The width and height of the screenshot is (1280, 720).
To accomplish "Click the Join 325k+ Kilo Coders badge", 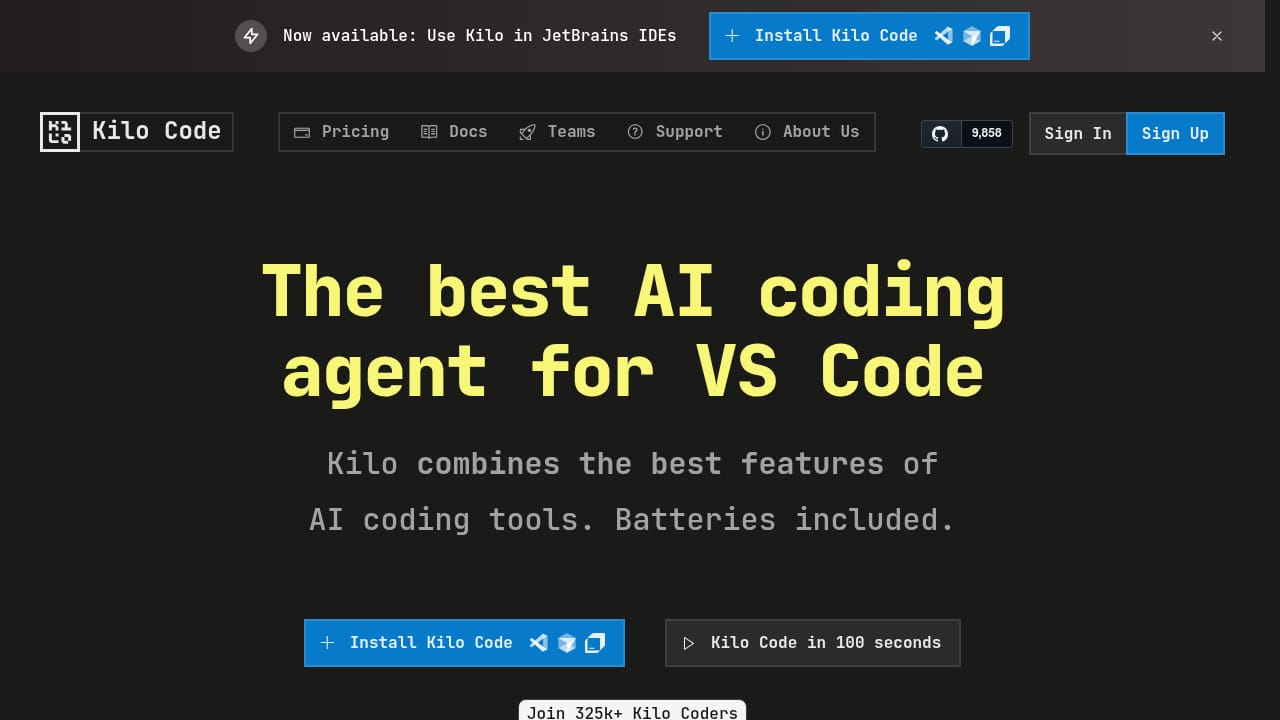I will pyautogui.click(x=632, y=711).
